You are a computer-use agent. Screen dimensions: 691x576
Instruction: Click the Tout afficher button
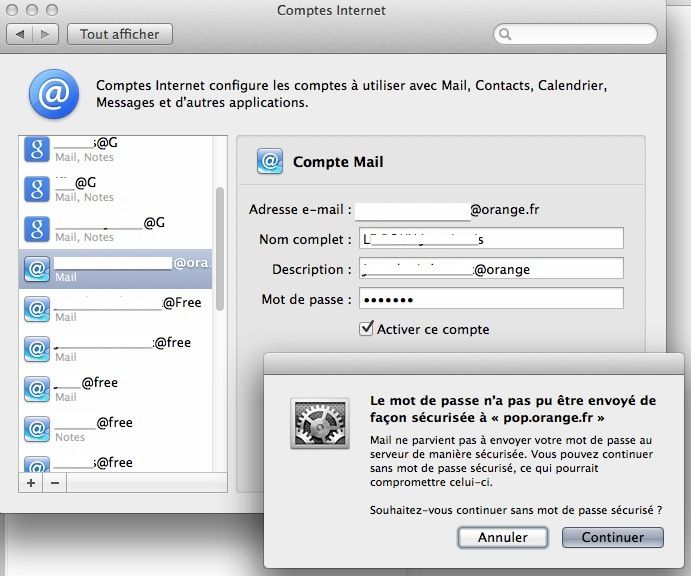pyautogui.click(x=119, y=34)
